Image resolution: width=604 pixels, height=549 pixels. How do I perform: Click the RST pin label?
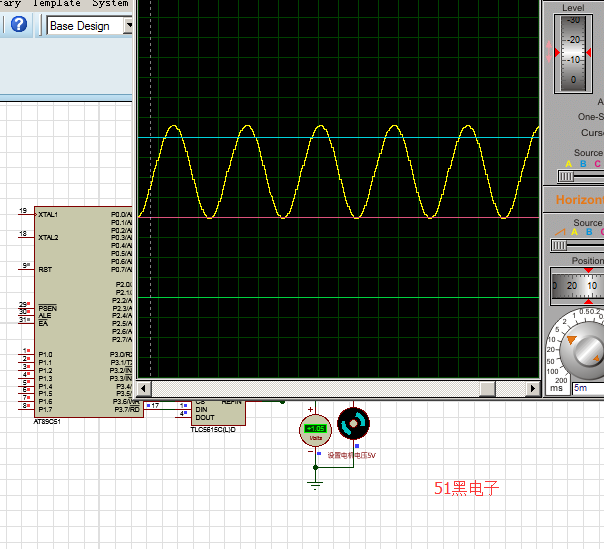point(45,270)
